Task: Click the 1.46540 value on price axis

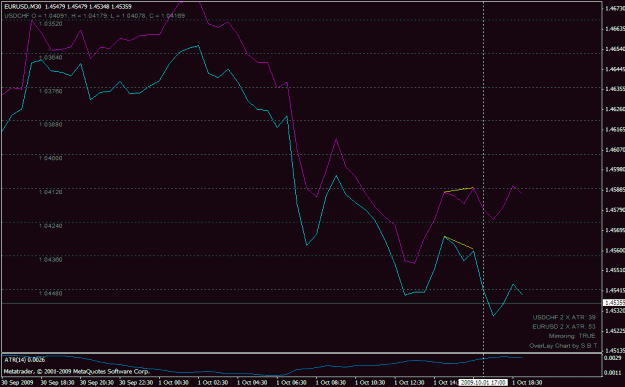Action: coord(615,49)
